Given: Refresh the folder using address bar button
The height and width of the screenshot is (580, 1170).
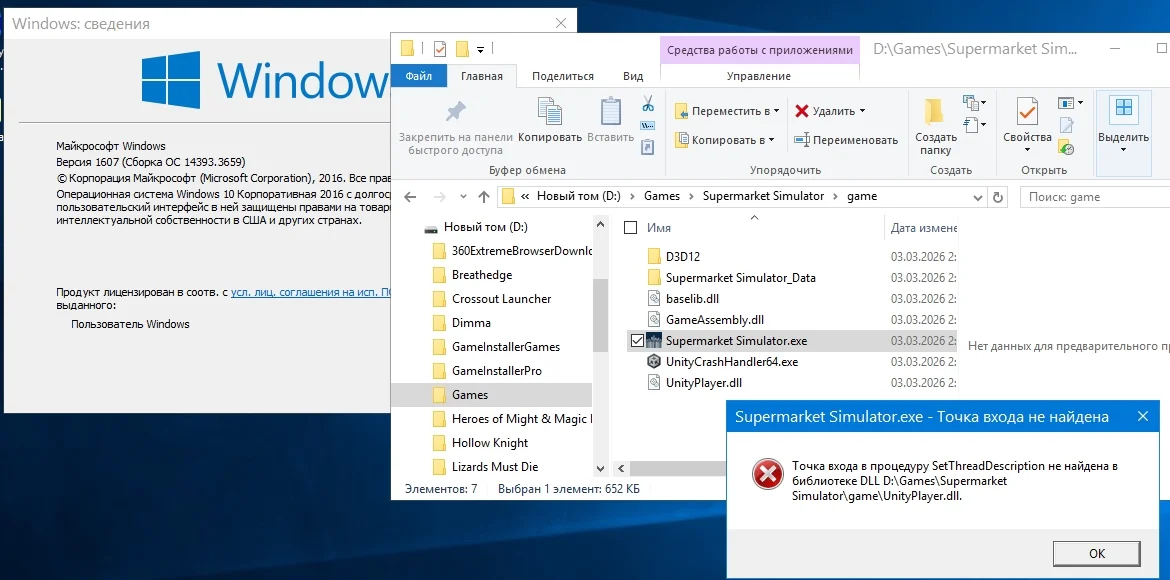Looking at the screenshot, I should click(997, 197).
